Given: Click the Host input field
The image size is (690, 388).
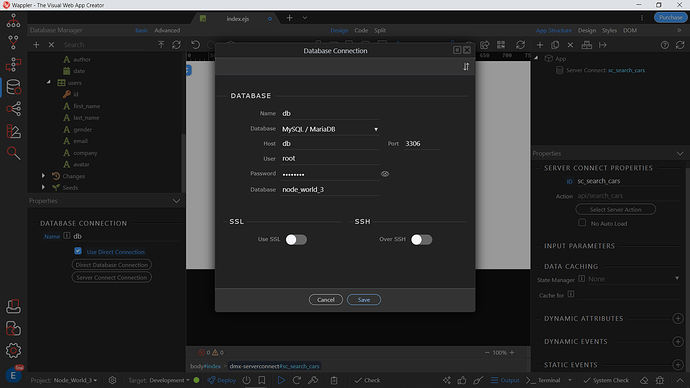Looking at the screenshot, I should pos(330,143).
